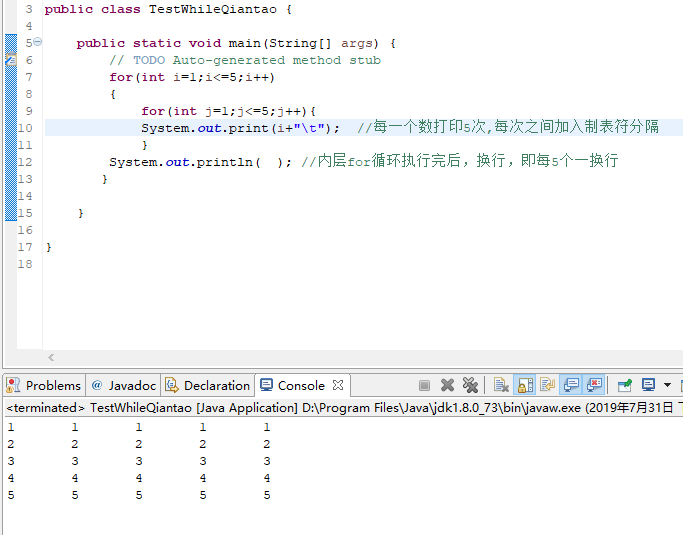Viewport: 683px width, 535px height.
Task: Click line number 3 in the gutter
Action: 29,9
